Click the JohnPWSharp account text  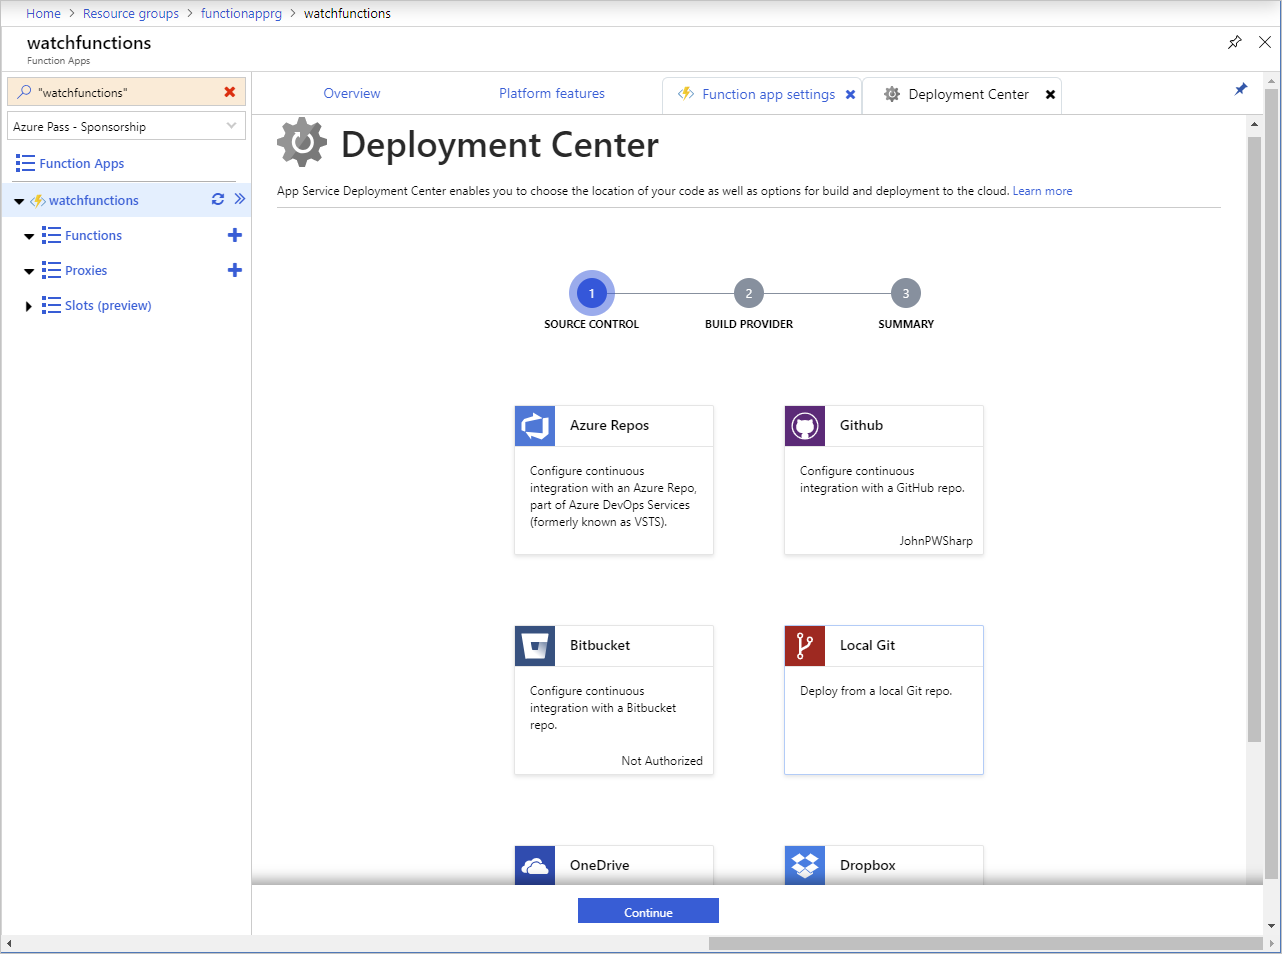click(936, 541)
